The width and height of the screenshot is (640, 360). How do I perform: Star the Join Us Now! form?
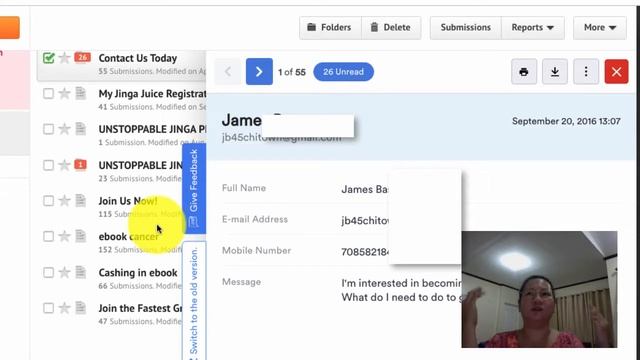(x=64, y=200)
